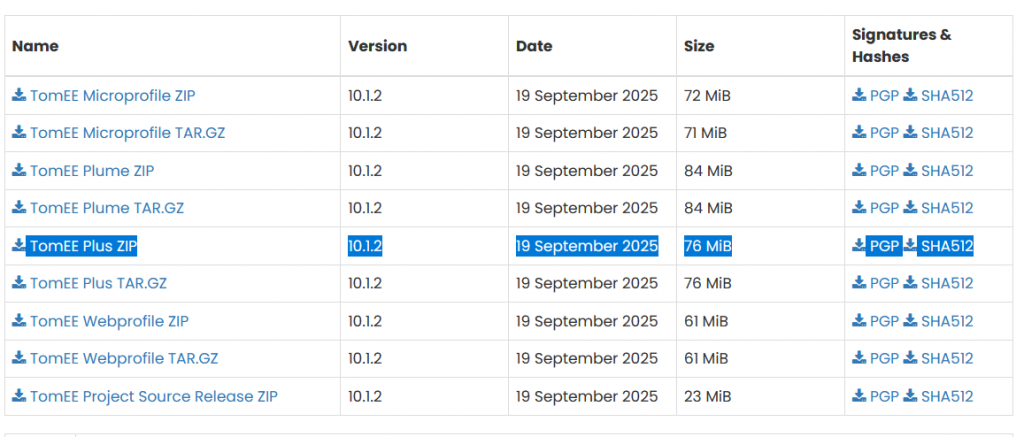Get PGP signature for Project Source Release ZIP
Image resolution: width=1024 pixels, height=437 pixels.
884,396
